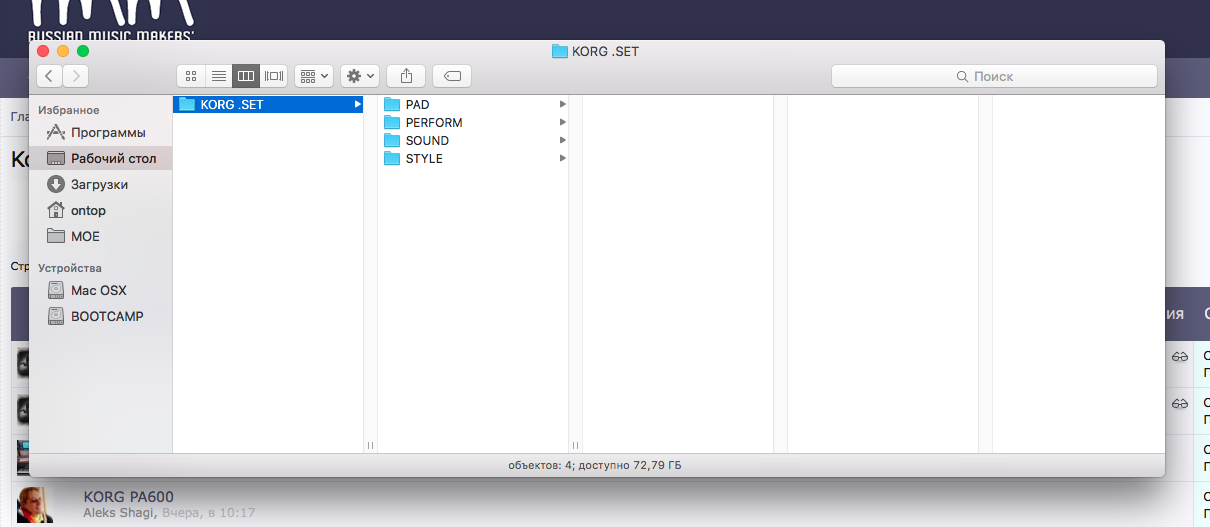Viewport: 1210px width, 527px height.
Task: Open the ontop home folder
Action: coord(100,211)
